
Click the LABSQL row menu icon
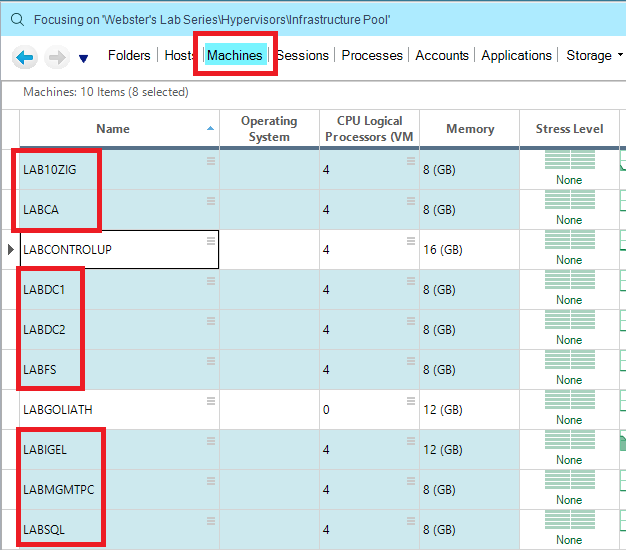[x=211, y=521]
